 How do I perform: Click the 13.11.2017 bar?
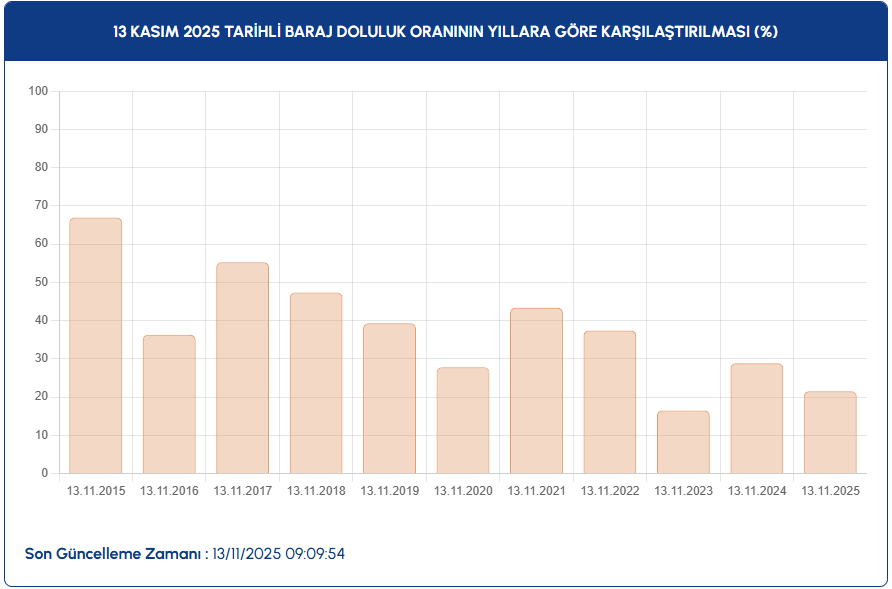(x=242, y=367)
